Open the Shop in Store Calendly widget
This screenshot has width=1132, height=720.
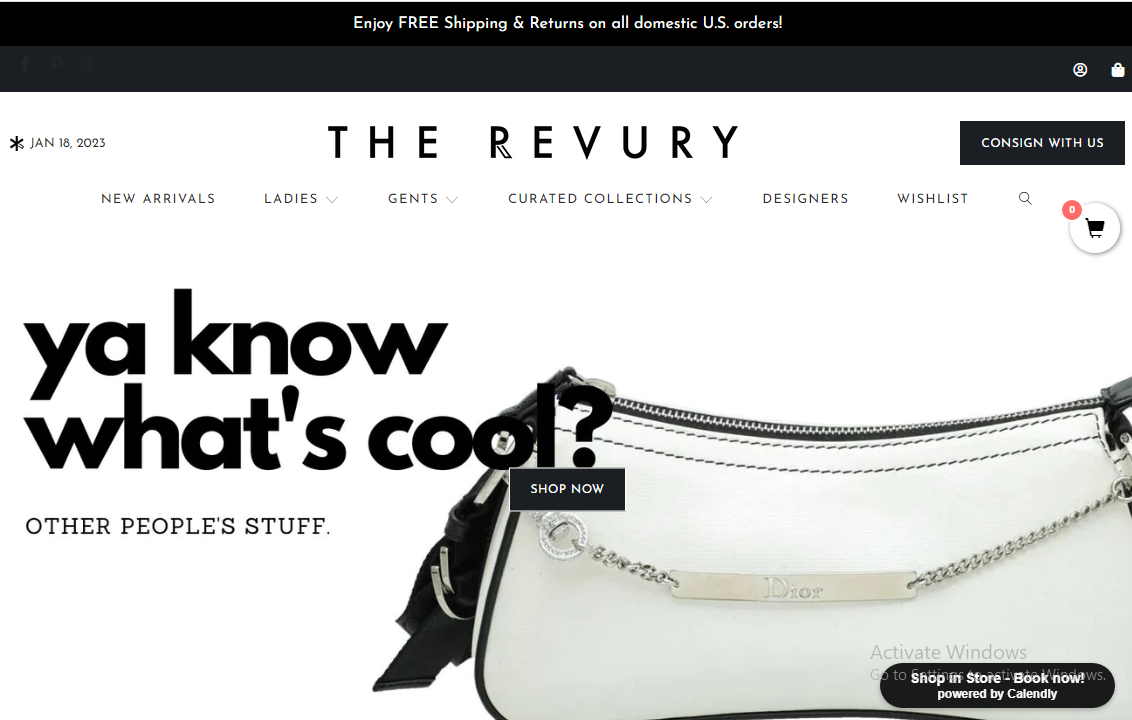pos(997,685)
